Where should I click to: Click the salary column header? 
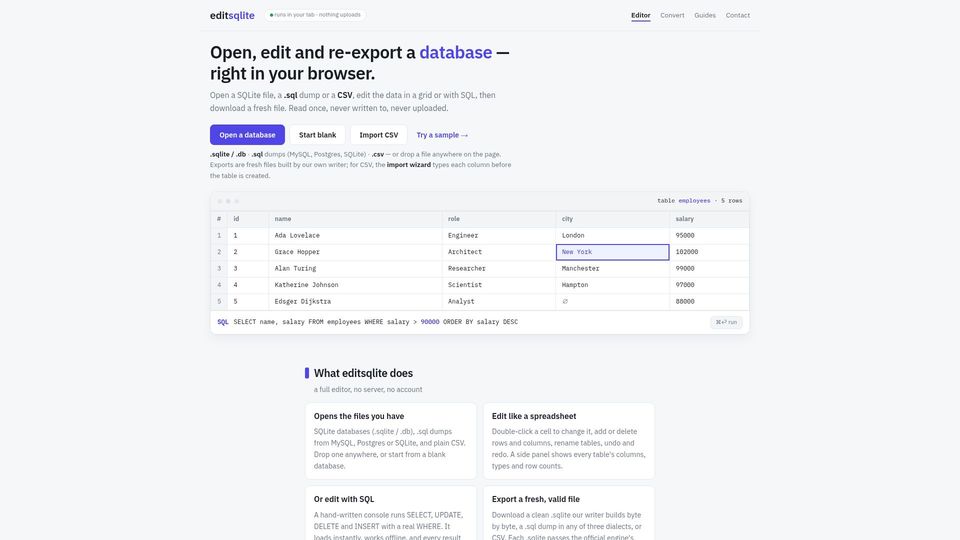coord(709,219)
